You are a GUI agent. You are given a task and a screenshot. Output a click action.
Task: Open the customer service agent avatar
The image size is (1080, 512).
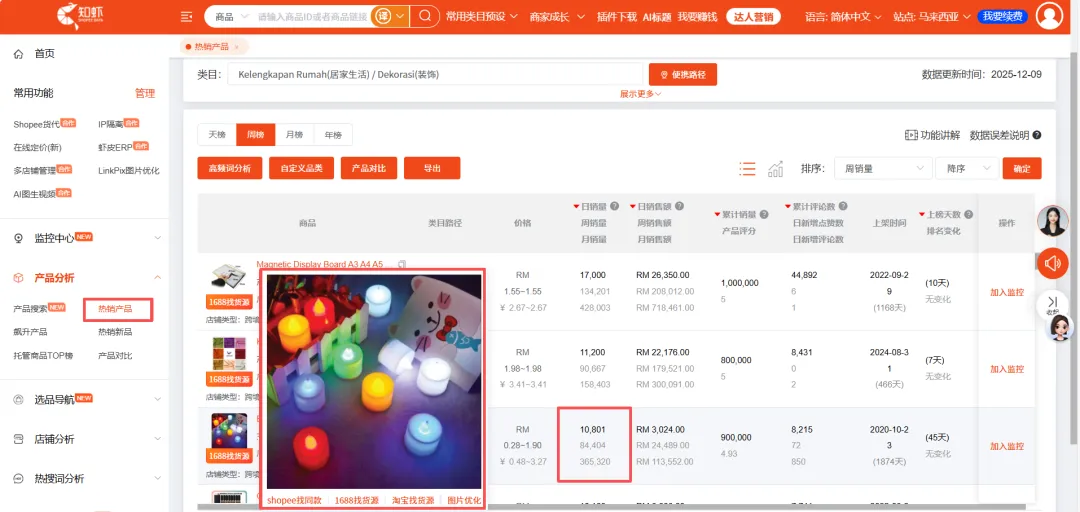click(1052, 221)
